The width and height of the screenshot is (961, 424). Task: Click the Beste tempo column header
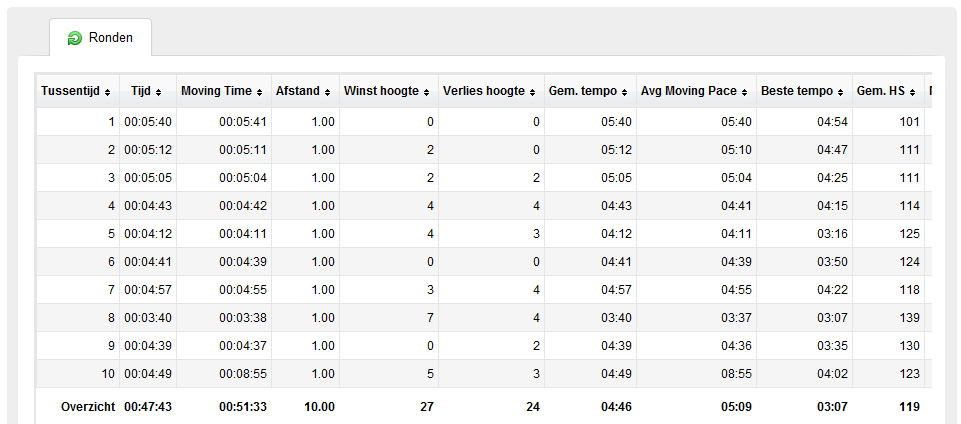point(804,91)
